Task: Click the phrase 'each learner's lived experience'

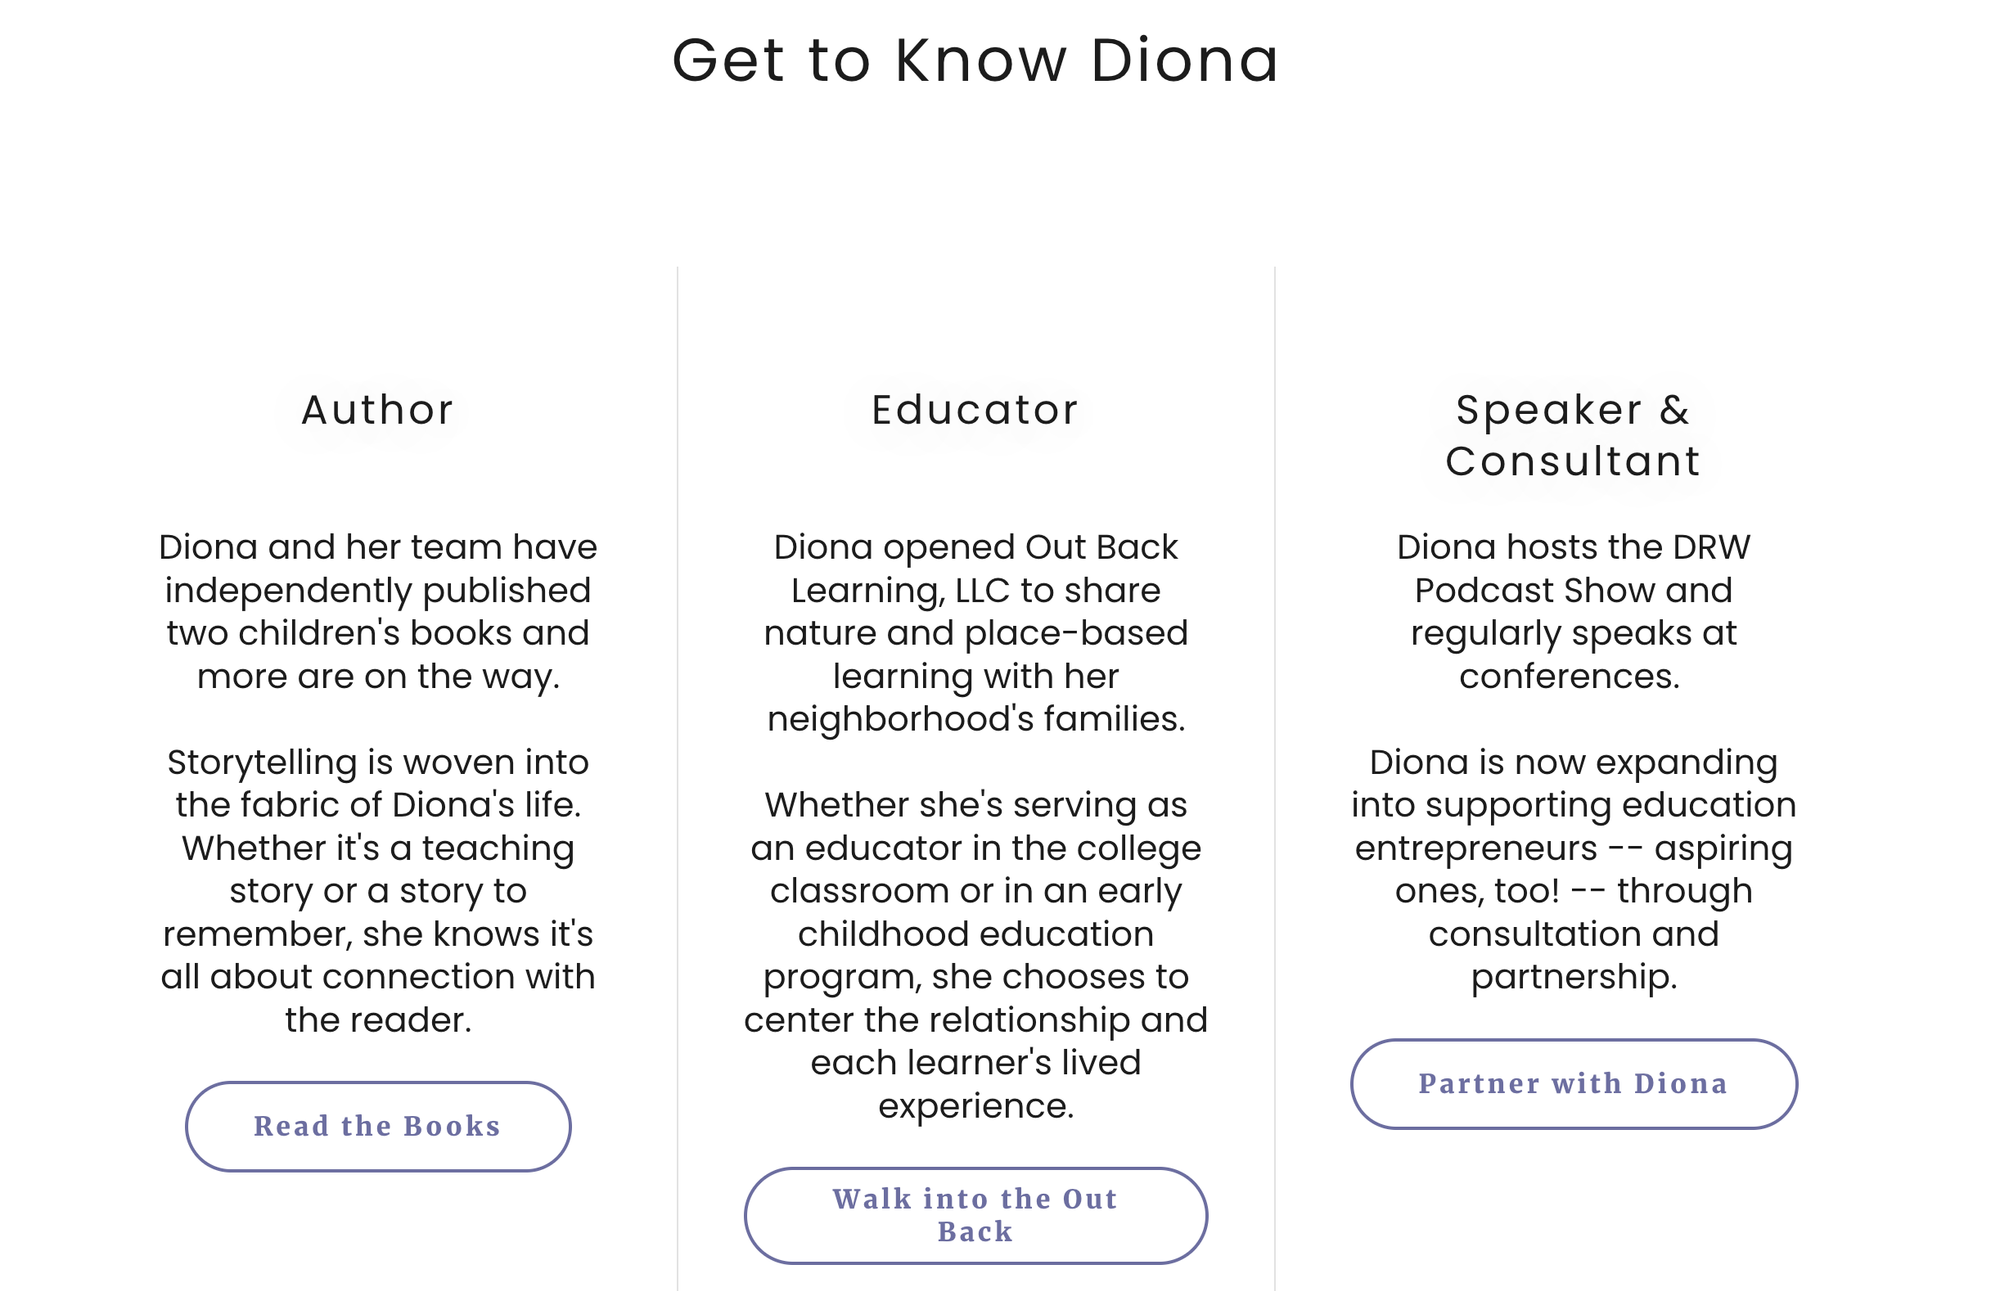Action: [x=976, y=1084]
